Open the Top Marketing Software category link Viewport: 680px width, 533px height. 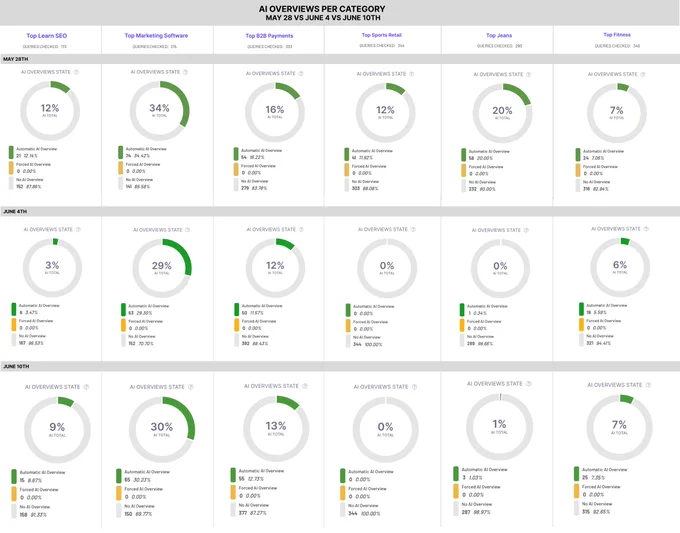pyautogui.click(x=156, y=36)
